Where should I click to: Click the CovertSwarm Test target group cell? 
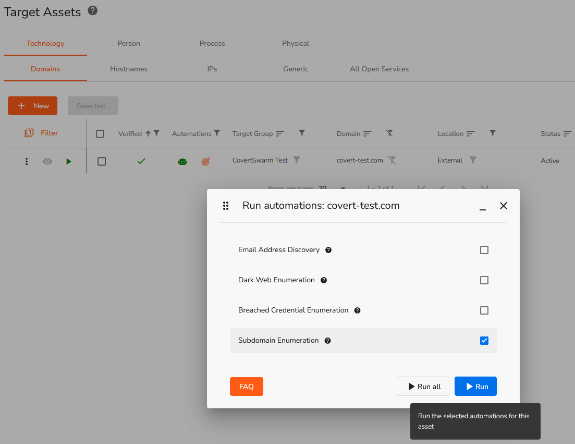pyautogui.click(x=260, y=160)
